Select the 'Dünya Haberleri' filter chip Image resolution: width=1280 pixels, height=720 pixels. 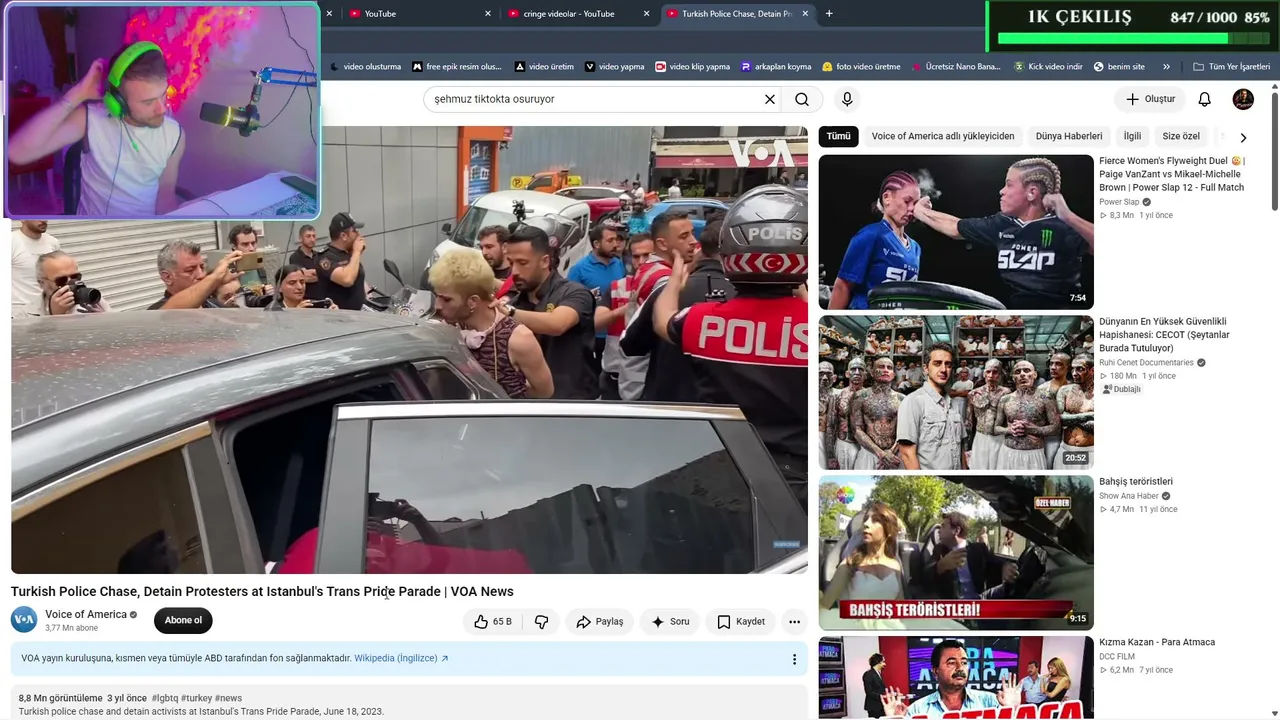click(x=1069, y=136)
